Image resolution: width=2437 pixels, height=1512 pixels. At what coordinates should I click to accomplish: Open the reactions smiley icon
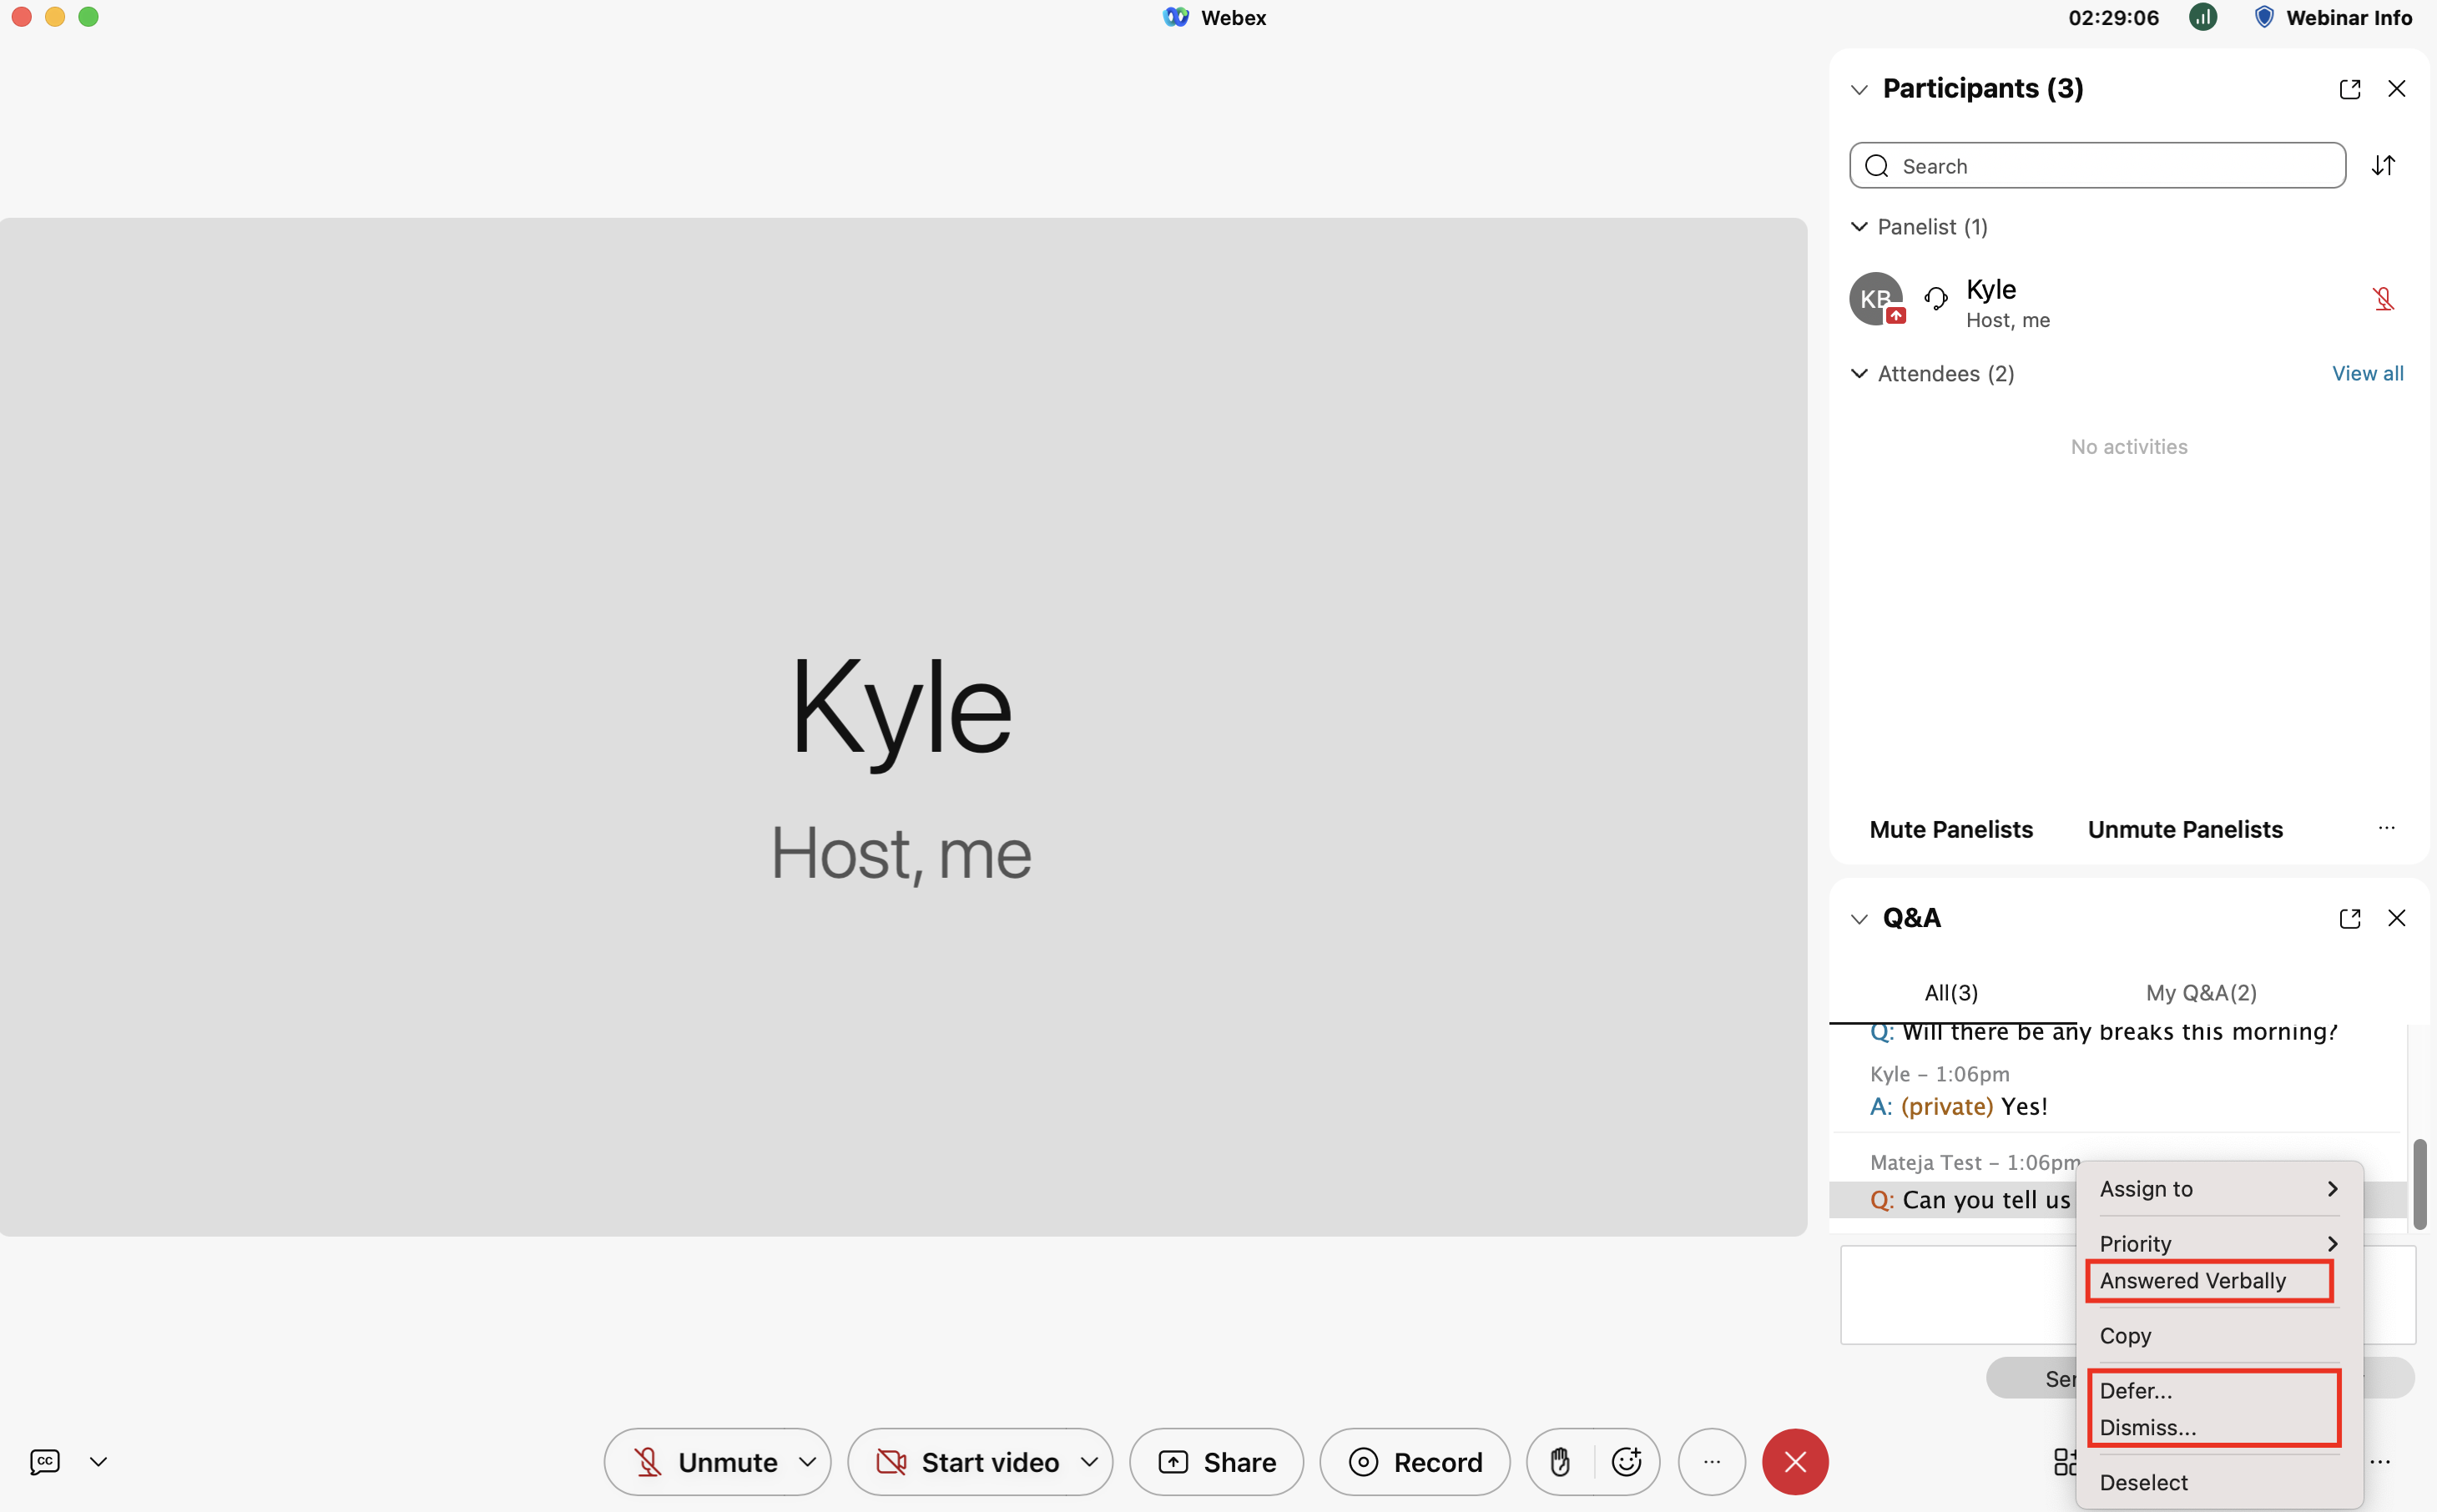pos(1626,1461)
